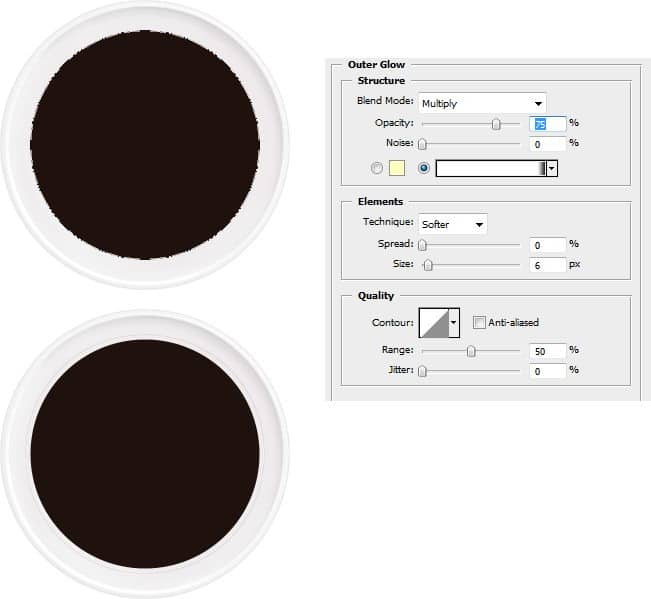Click the Opacity slider handle
Viewport: 651px width, 599px height.
point(496,124)
